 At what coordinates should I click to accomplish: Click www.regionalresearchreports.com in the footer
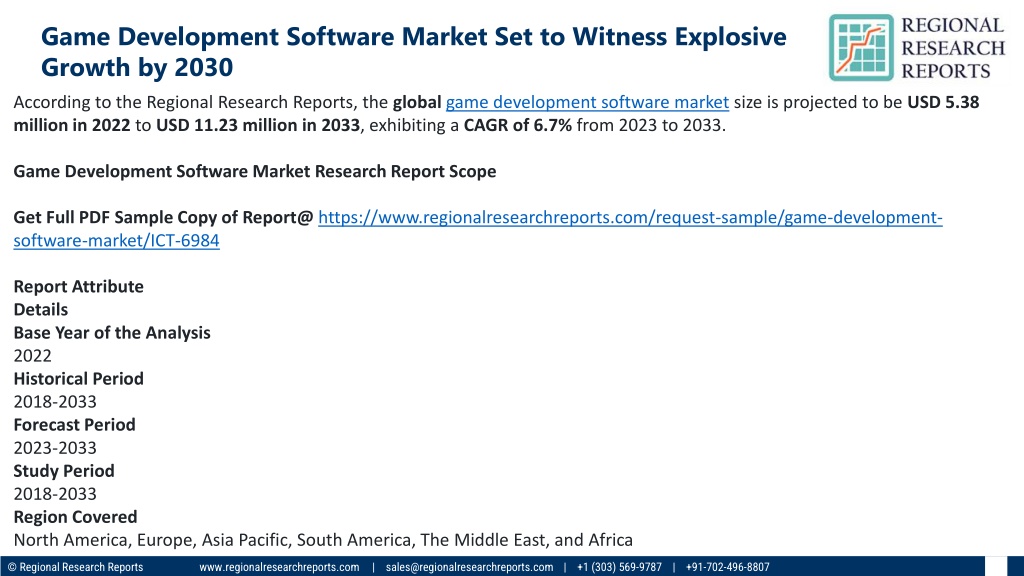click(x=279, y=567)
